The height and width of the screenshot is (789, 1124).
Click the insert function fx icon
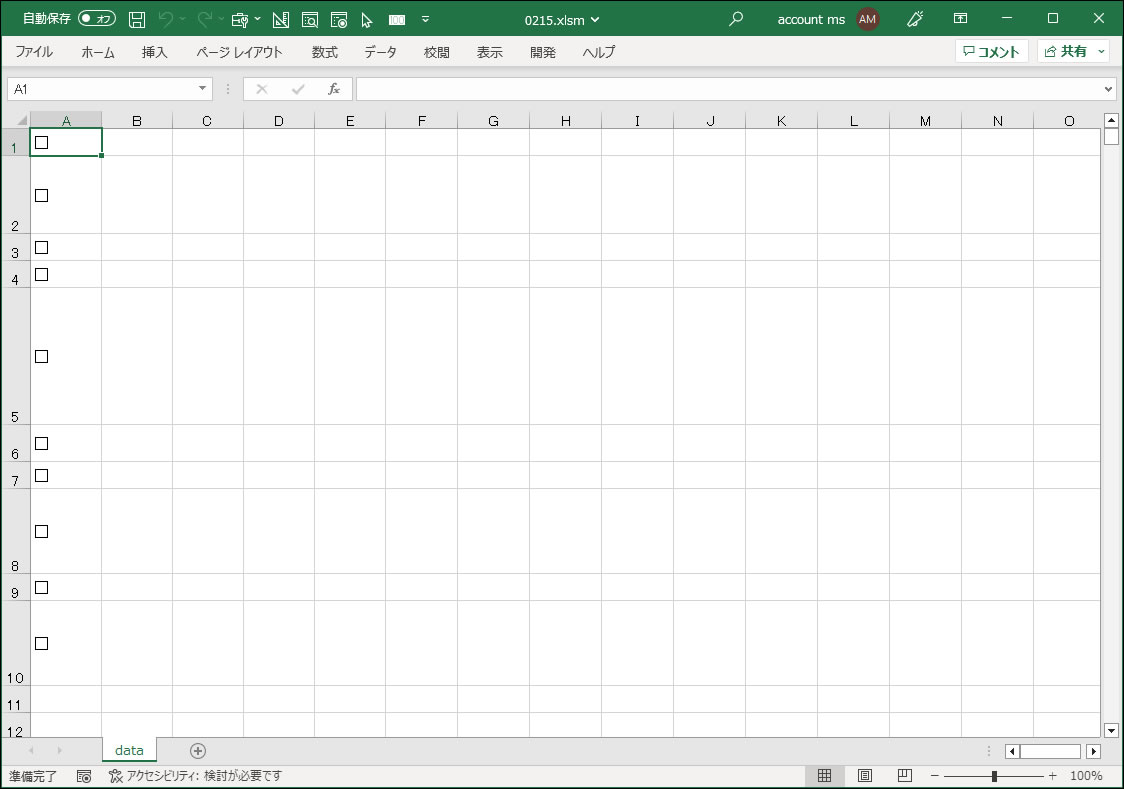click(x=334, y=89)
